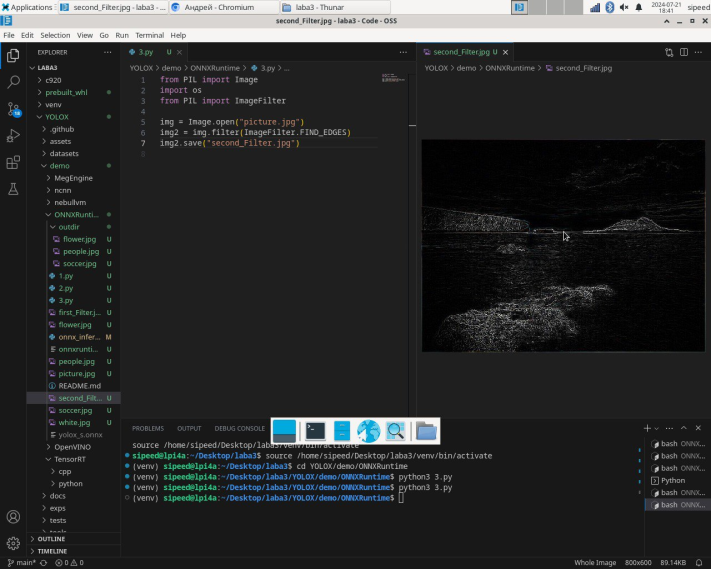This screenshot has width=711, height=569.
Task: Click the web browser globe in the dock
Action: click(369, 431)
